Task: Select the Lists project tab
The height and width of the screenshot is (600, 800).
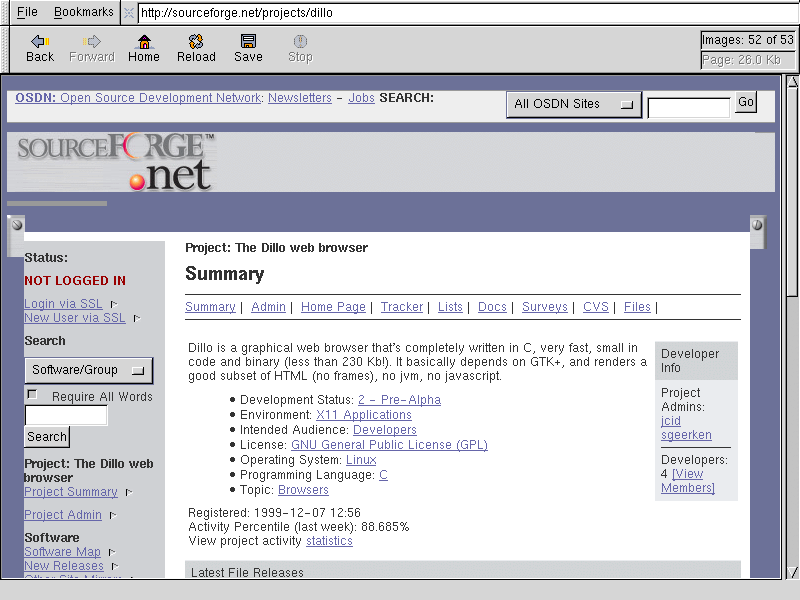Action: [x=450, y=307]
